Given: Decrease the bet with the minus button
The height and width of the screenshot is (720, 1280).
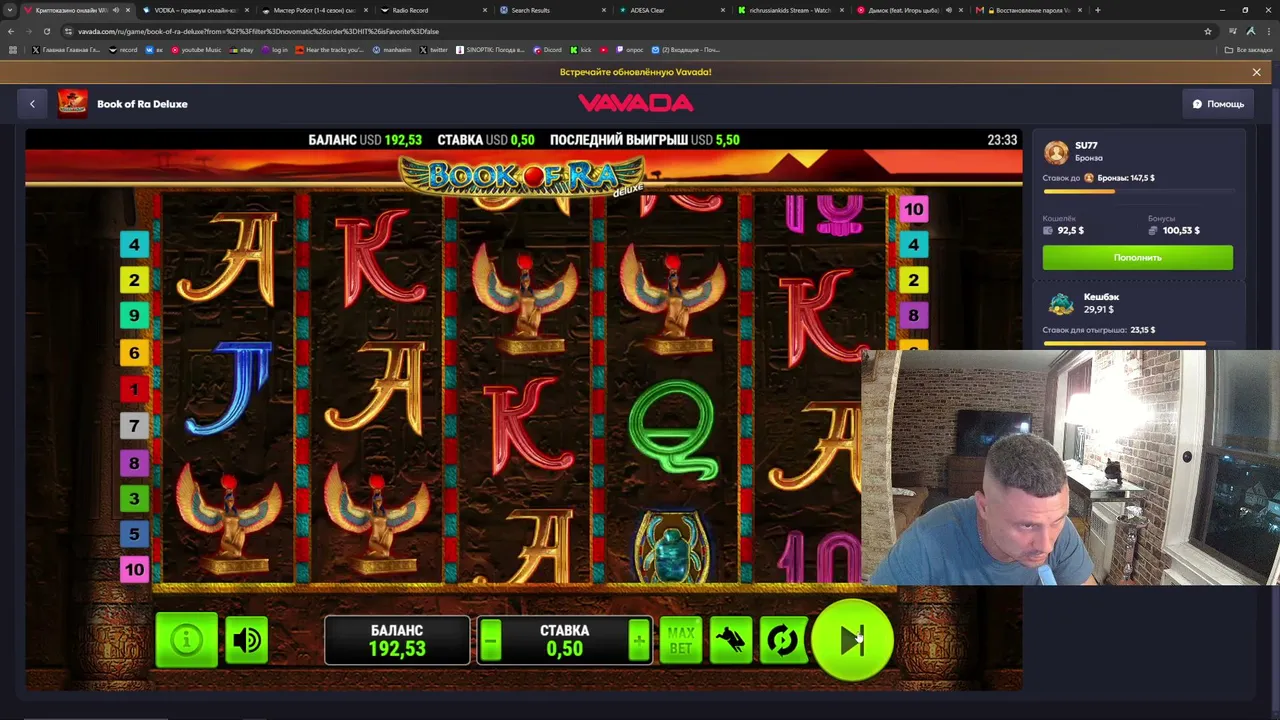Looking at the screenshot, I should pos(490,641).
